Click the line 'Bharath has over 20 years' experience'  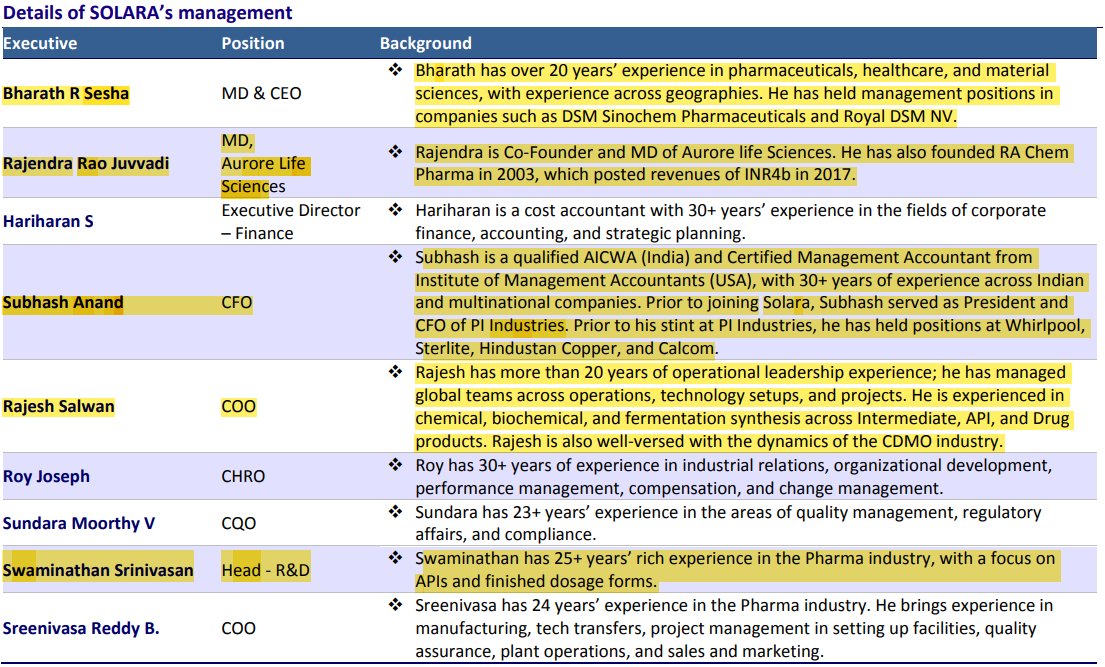[x=732, y=71]
